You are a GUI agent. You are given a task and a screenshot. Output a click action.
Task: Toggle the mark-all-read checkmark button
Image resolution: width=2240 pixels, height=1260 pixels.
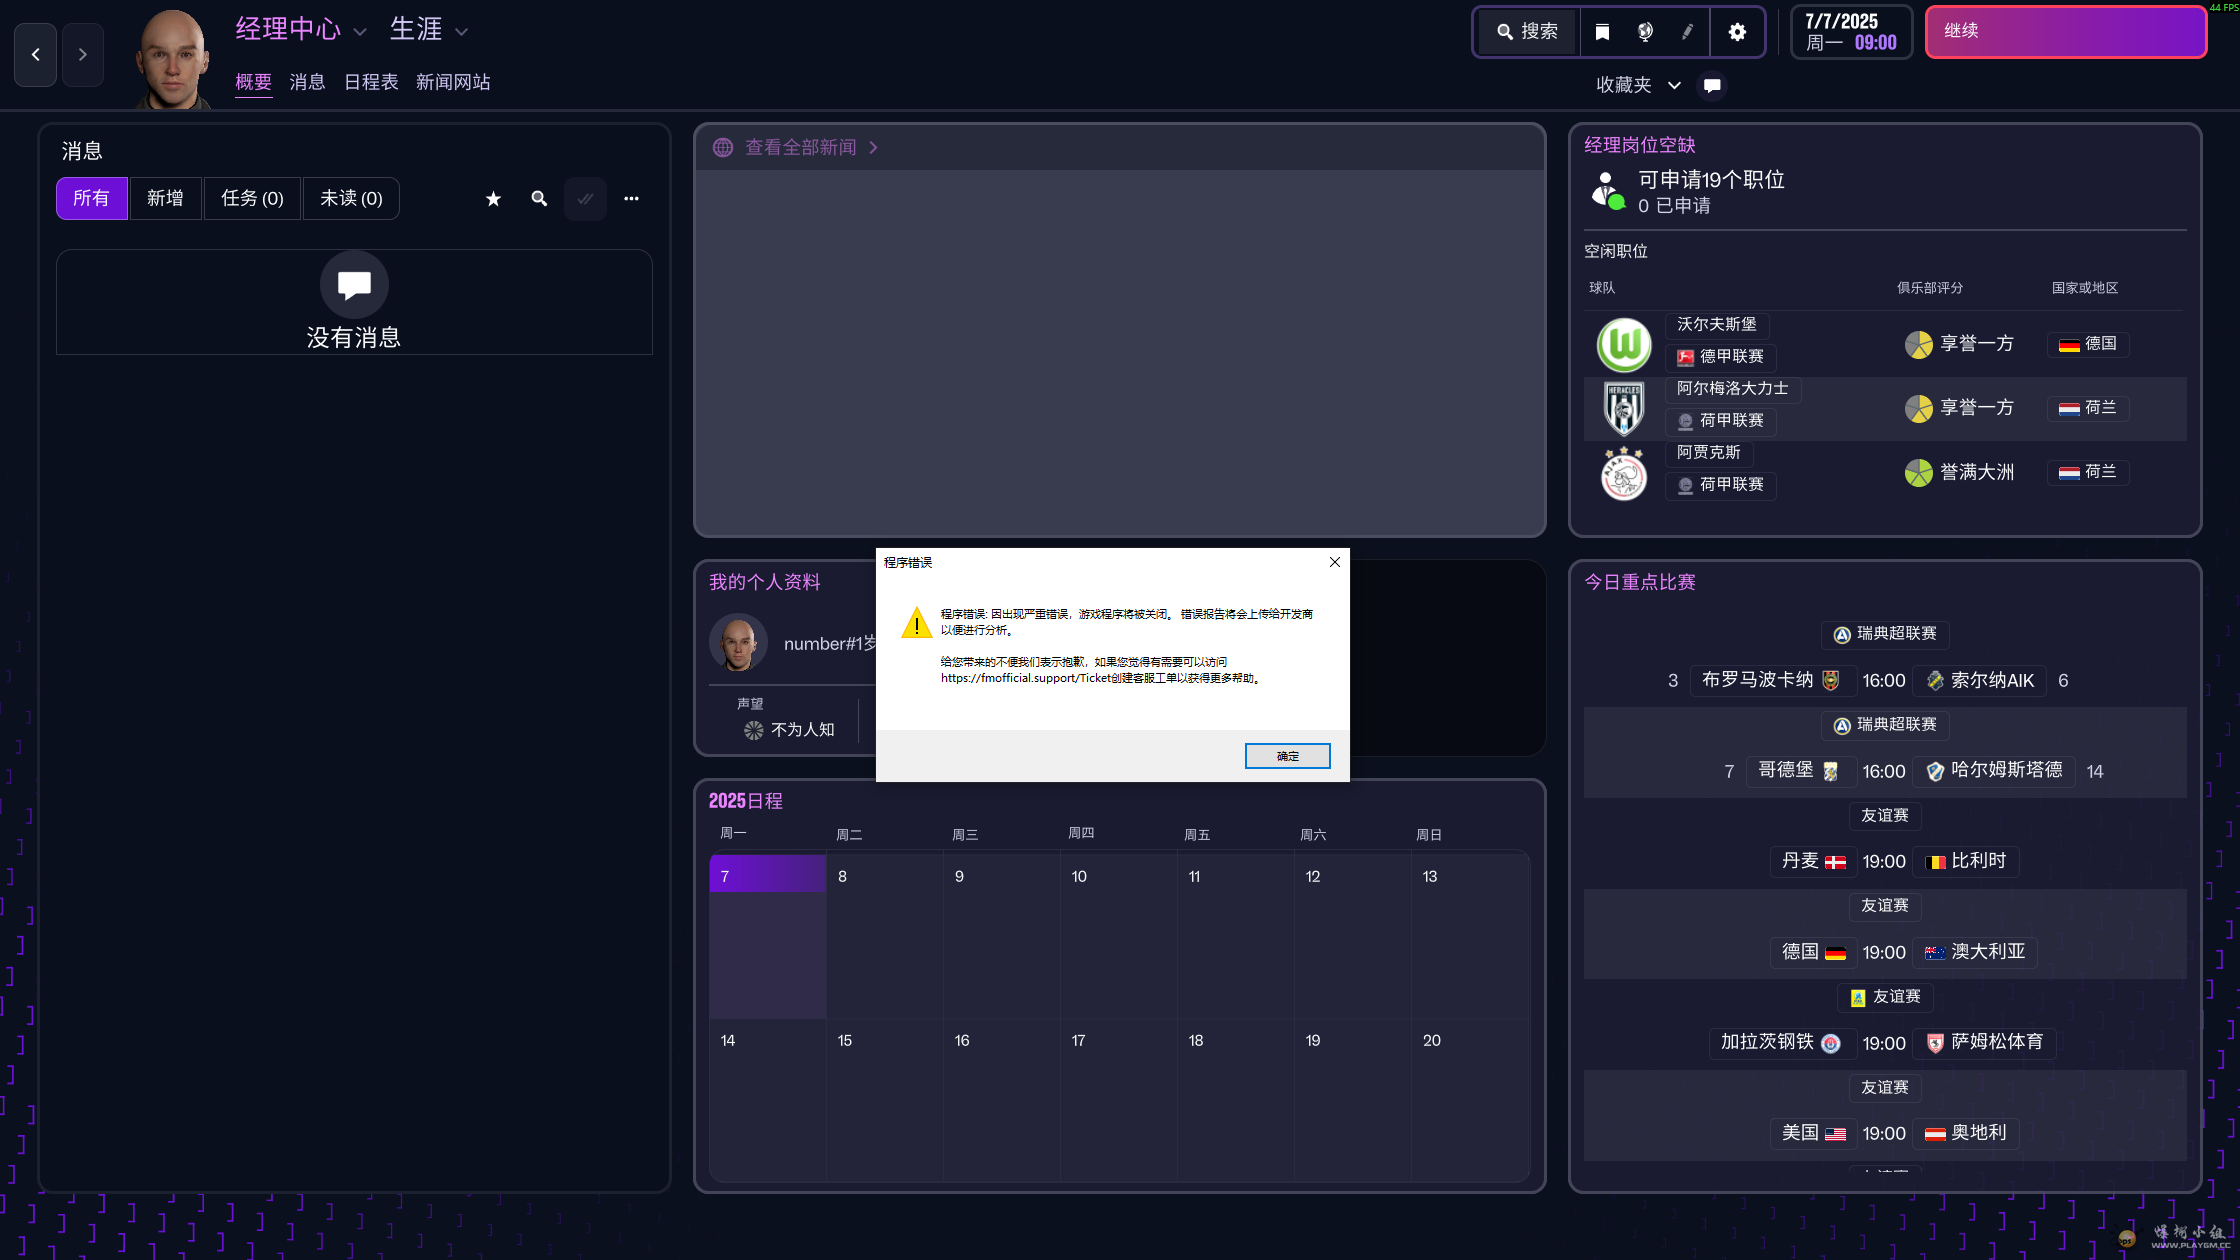(x=585, y=199)
